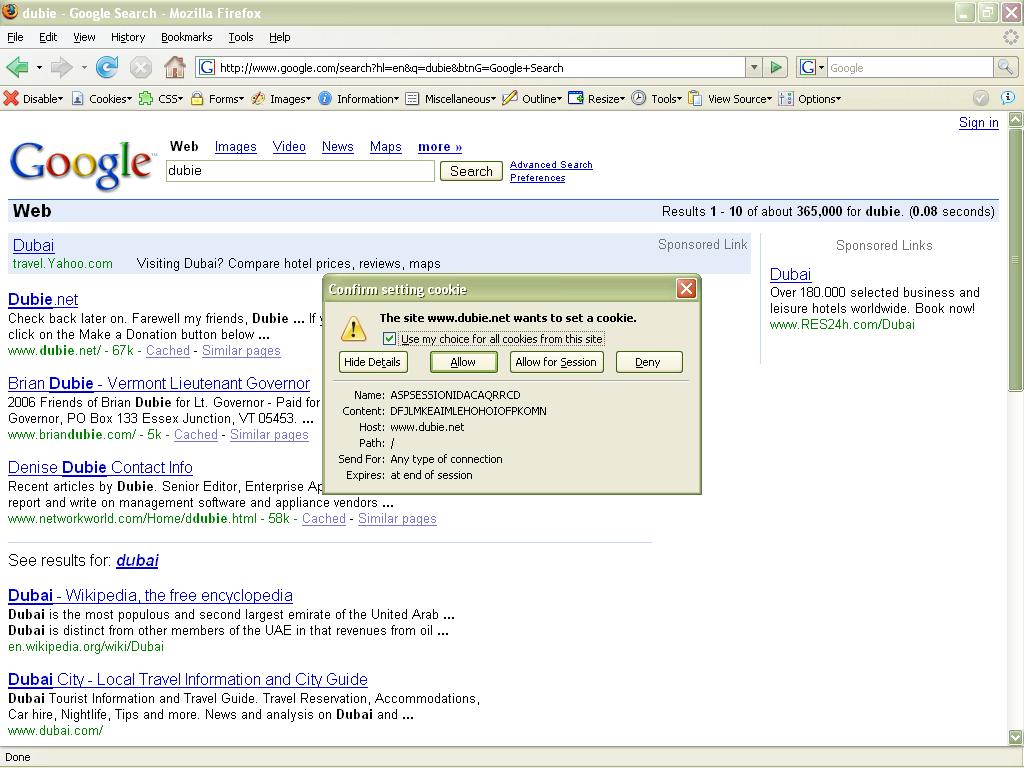Screen dimensions: 1024x768
Task: Open Dubai Wikipedia result link
Action: click(x=150, y=596)
